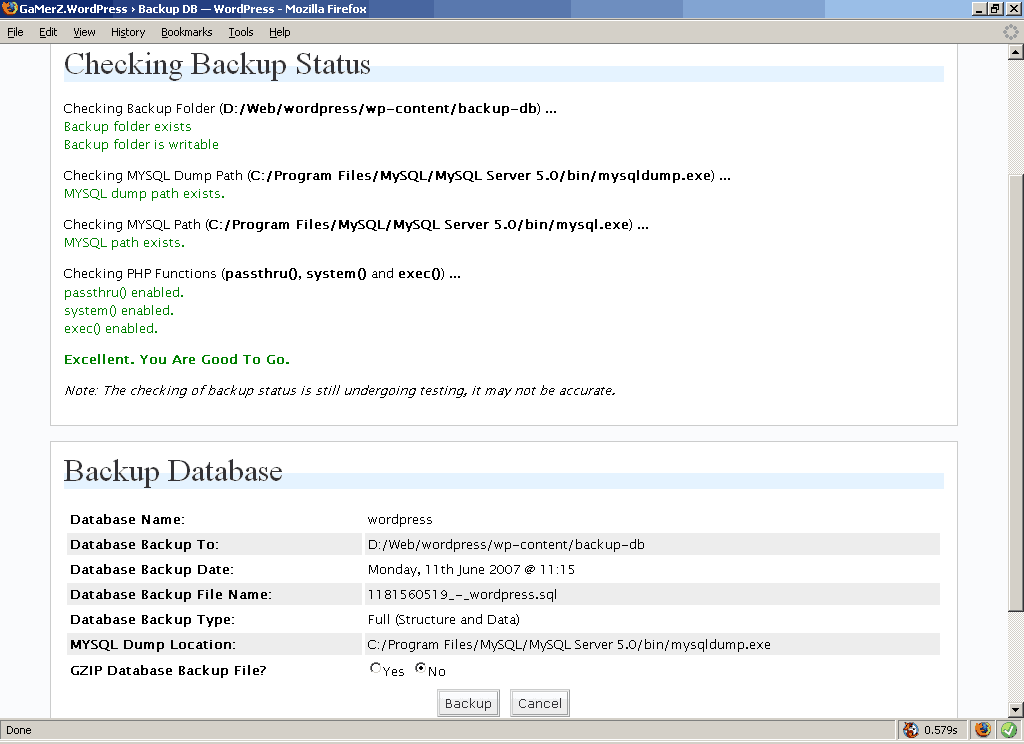Open the Edit menu
1024x744 pixels.
point(48,32)
